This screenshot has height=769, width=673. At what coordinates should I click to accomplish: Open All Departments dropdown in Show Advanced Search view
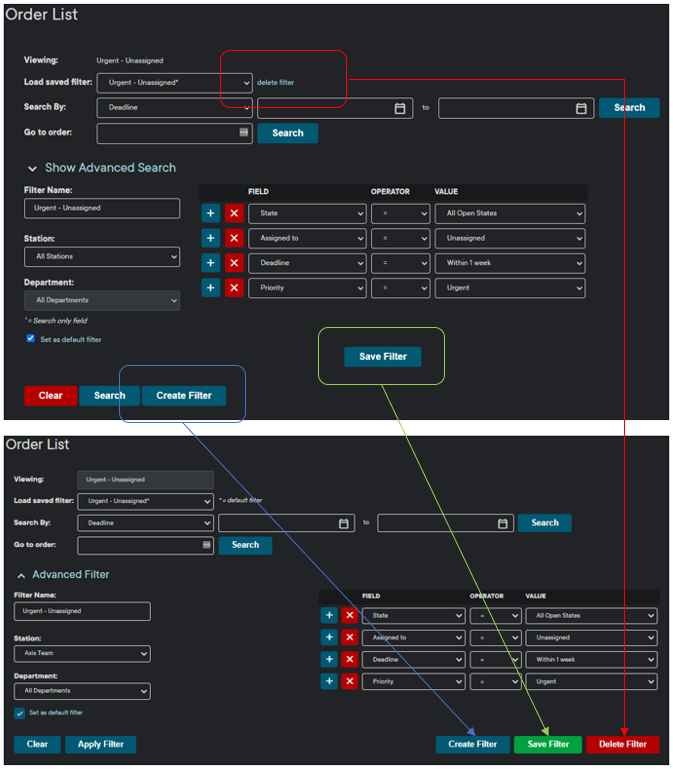click(x=102, y=300)
